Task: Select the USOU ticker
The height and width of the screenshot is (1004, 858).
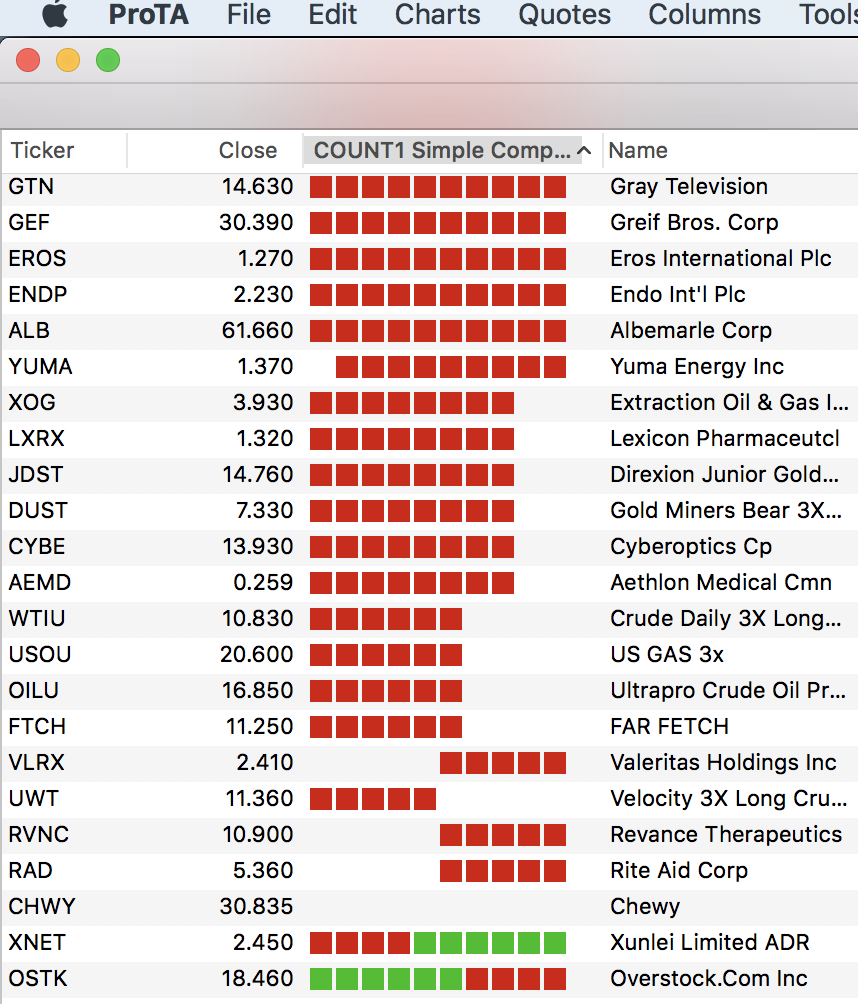Action: pyautogui.click(x=40, y=654)
